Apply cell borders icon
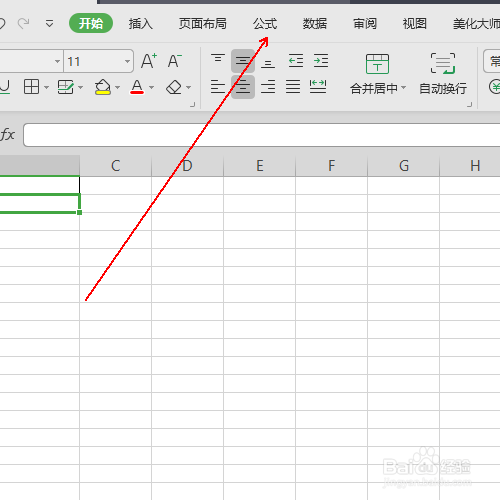Image resolution: width=500 pixels, height=500 pixels. pyautogui.click(x=31, y=87)
